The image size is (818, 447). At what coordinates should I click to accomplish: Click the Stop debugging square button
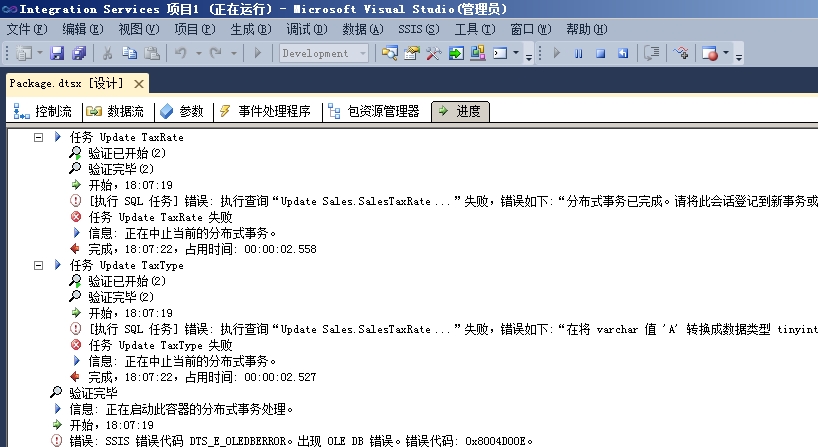600,53
